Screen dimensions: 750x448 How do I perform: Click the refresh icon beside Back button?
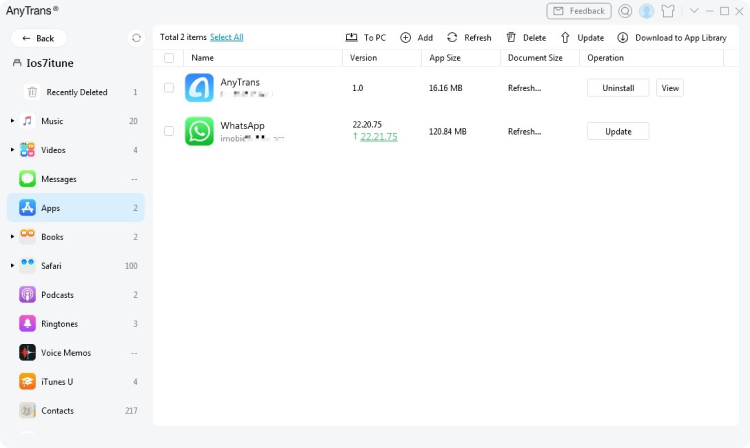point(136,38)
